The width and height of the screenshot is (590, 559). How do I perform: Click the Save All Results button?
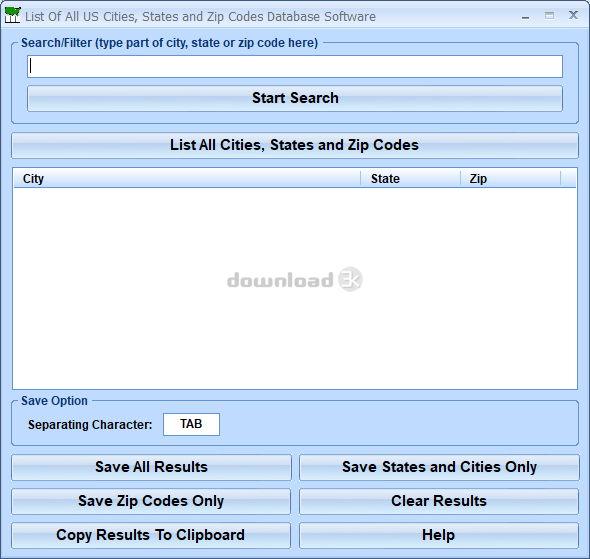click(151, 467)
